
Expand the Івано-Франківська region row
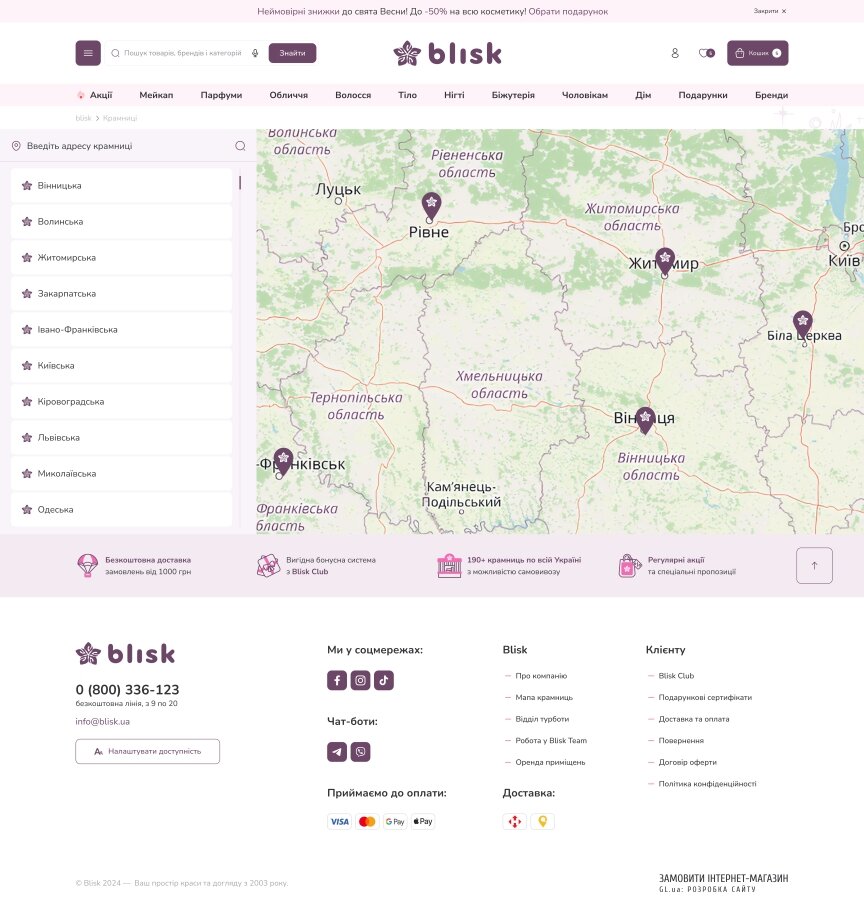pyautogui.click(x=121, y=330)
